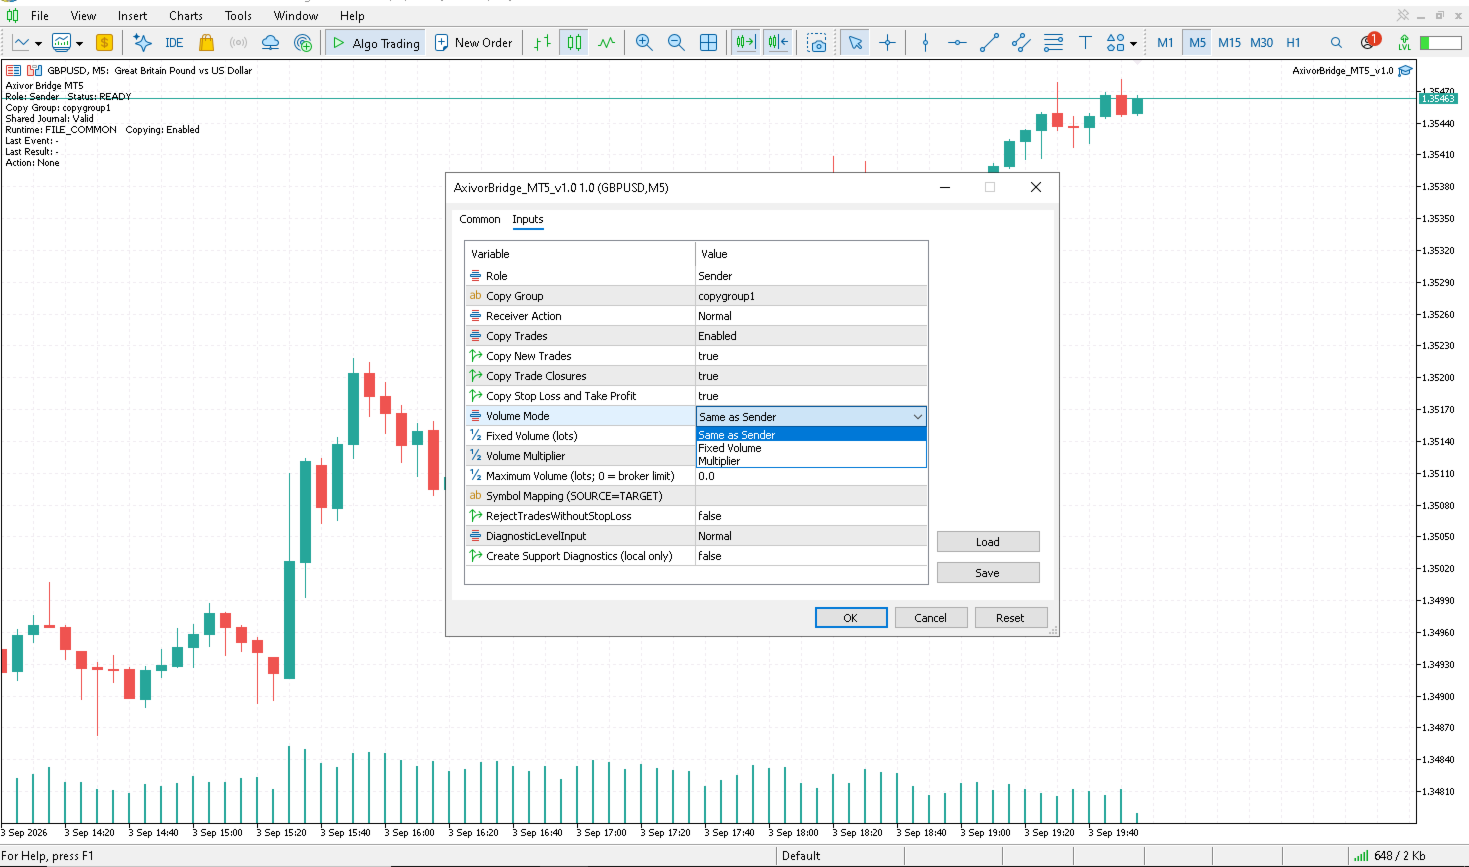Click the Load button

[988, 542]
